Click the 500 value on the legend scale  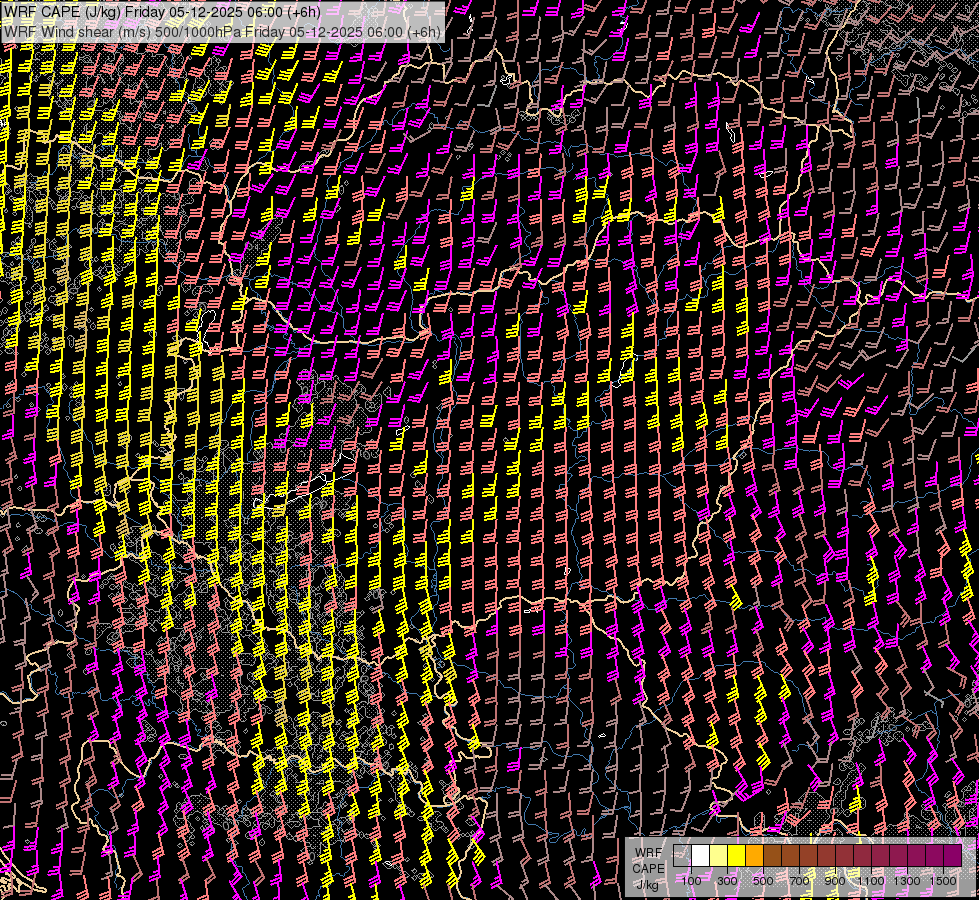(763, 881)
